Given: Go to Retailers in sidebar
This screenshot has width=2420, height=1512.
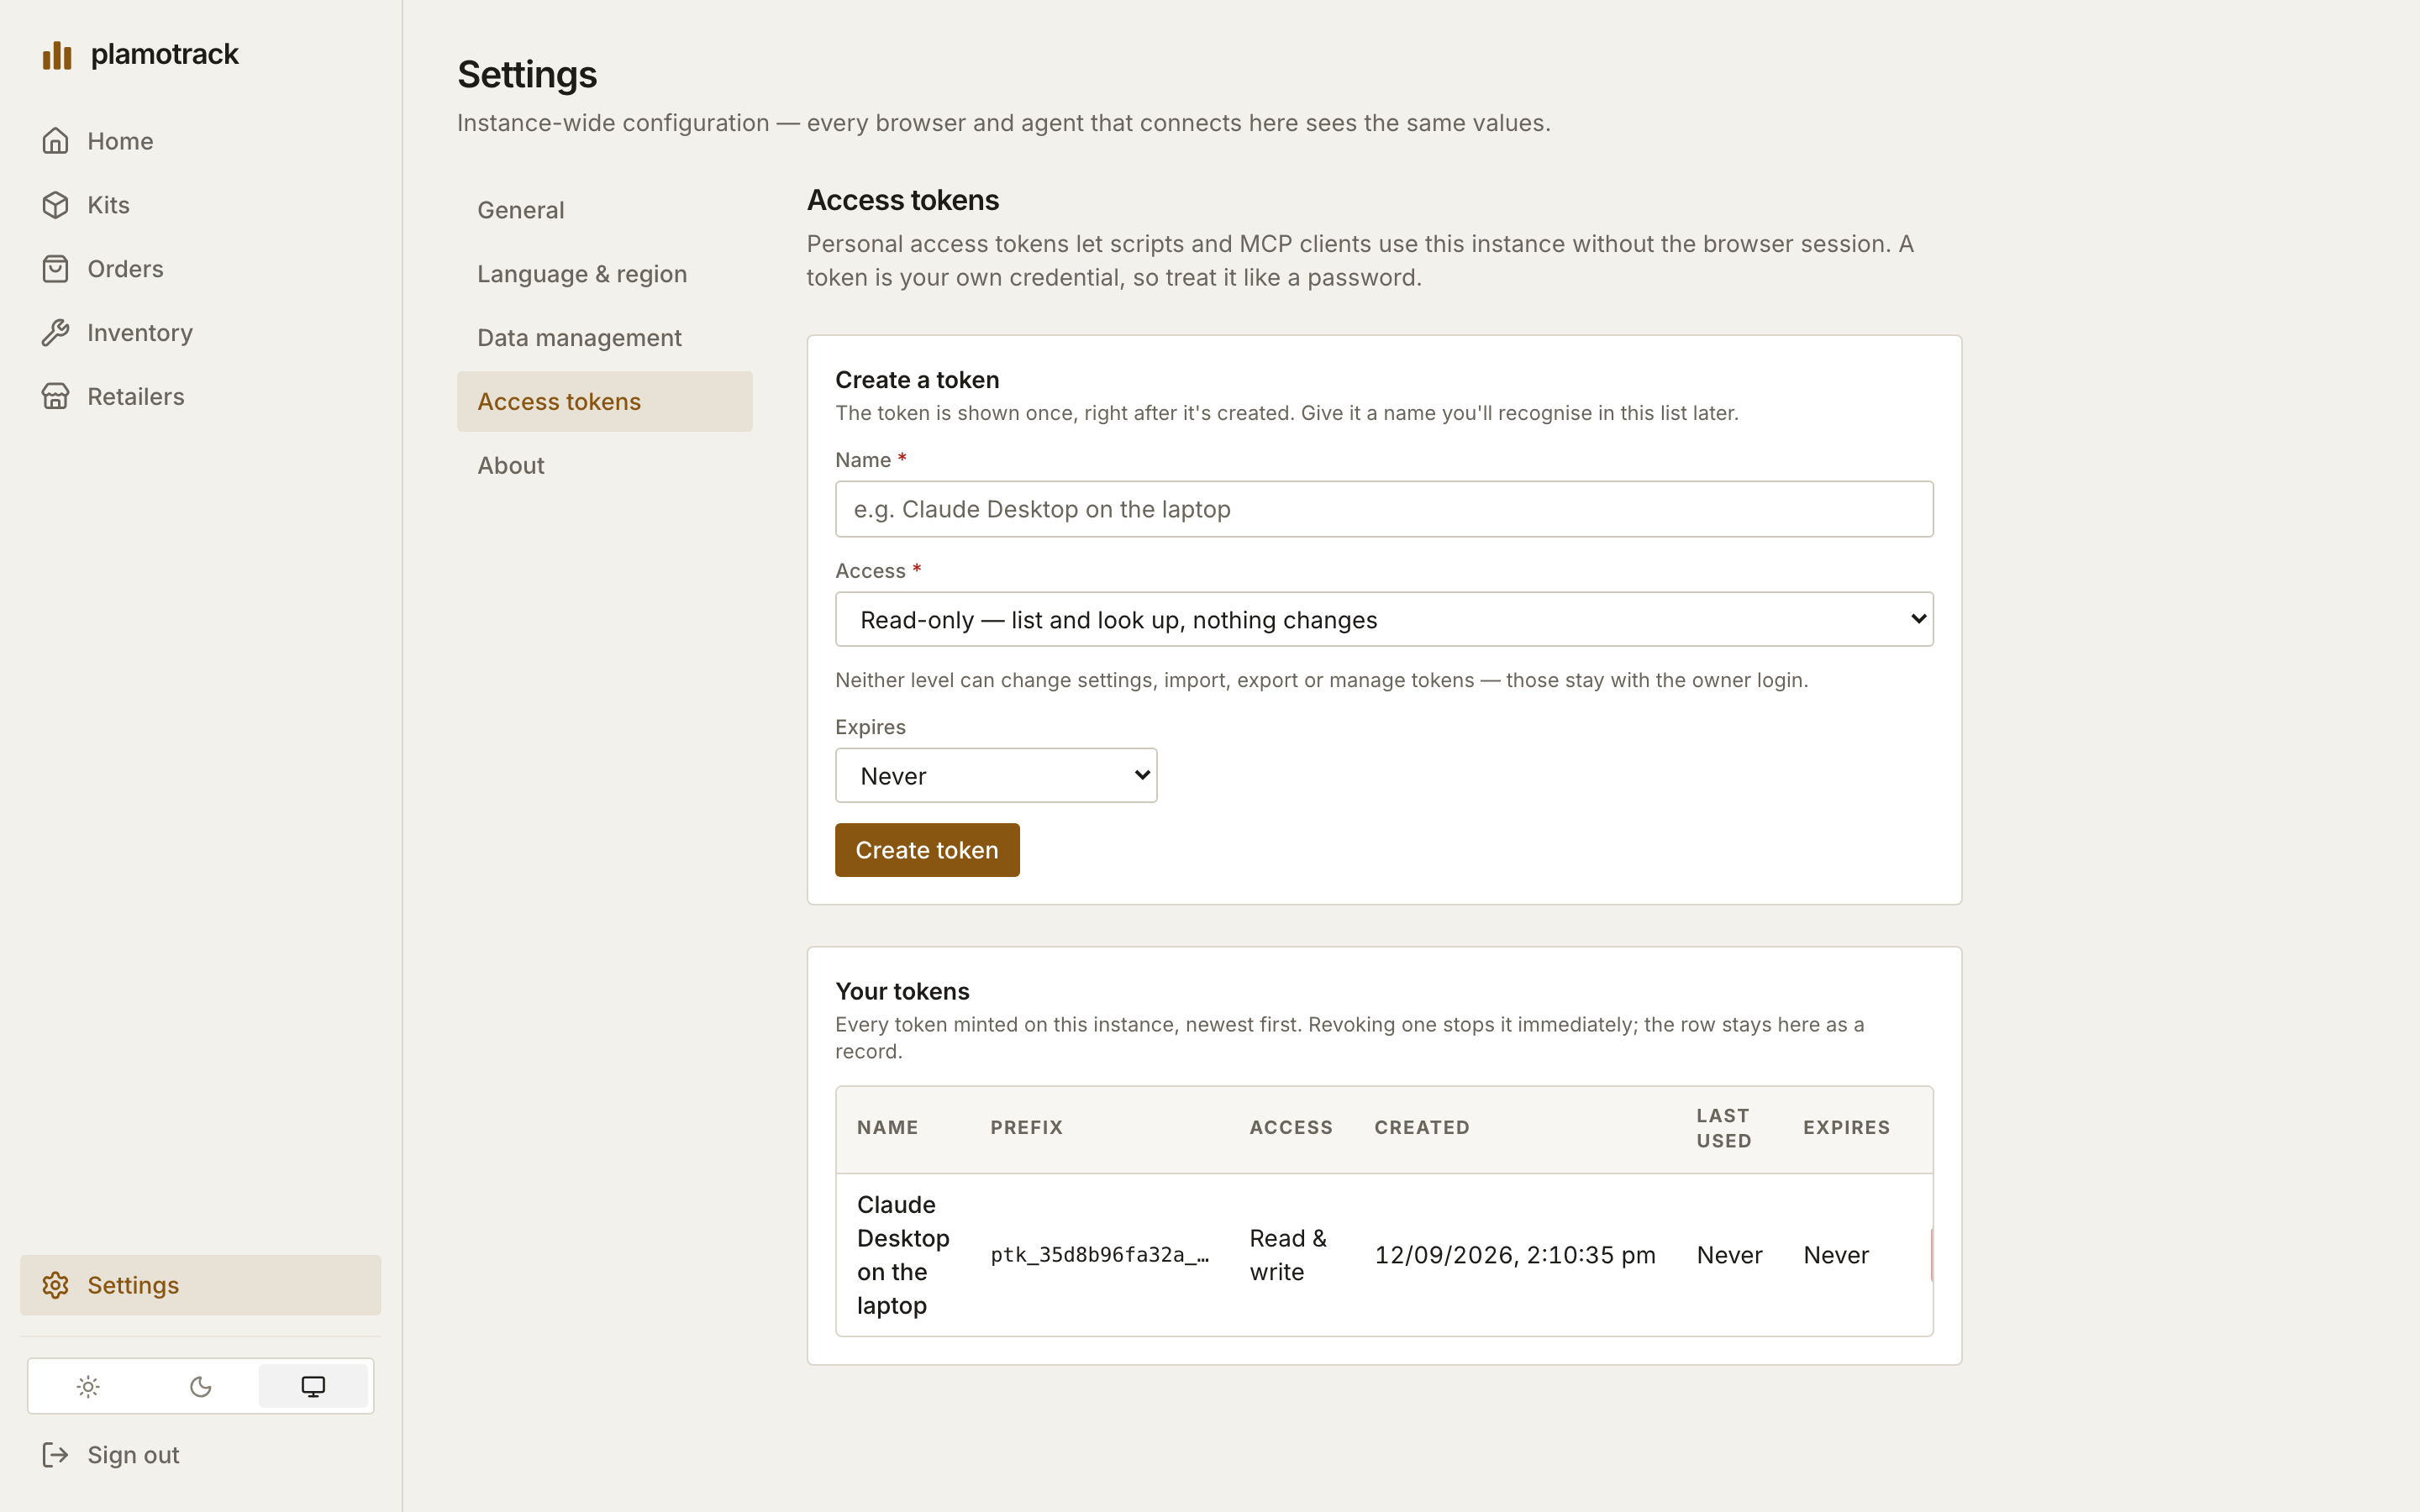Looking at the screenshot, I should pos(200,397).
